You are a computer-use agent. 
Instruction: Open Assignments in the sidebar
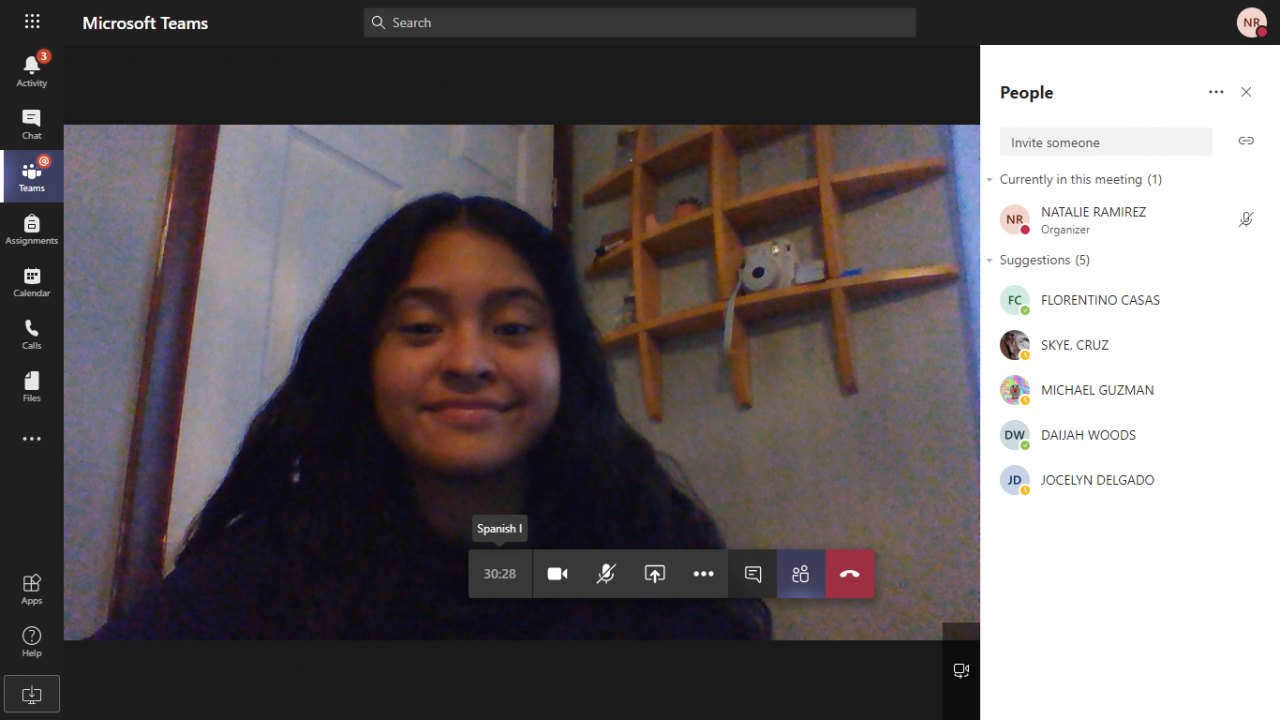(x=32, y=229)
